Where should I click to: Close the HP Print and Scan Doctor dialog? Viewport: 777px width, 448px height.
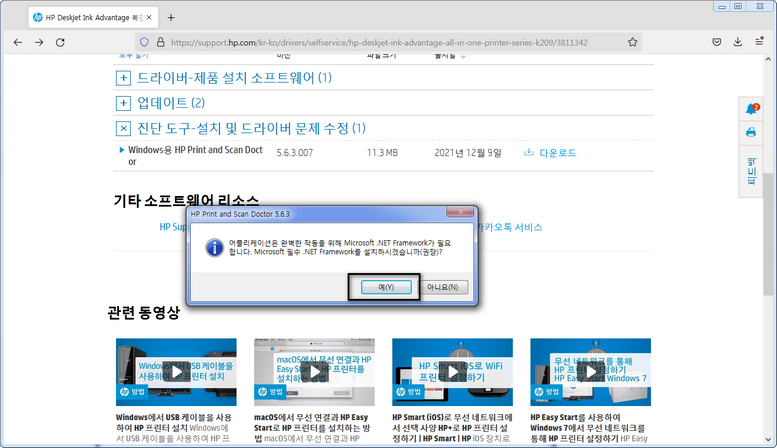(460, 212)
